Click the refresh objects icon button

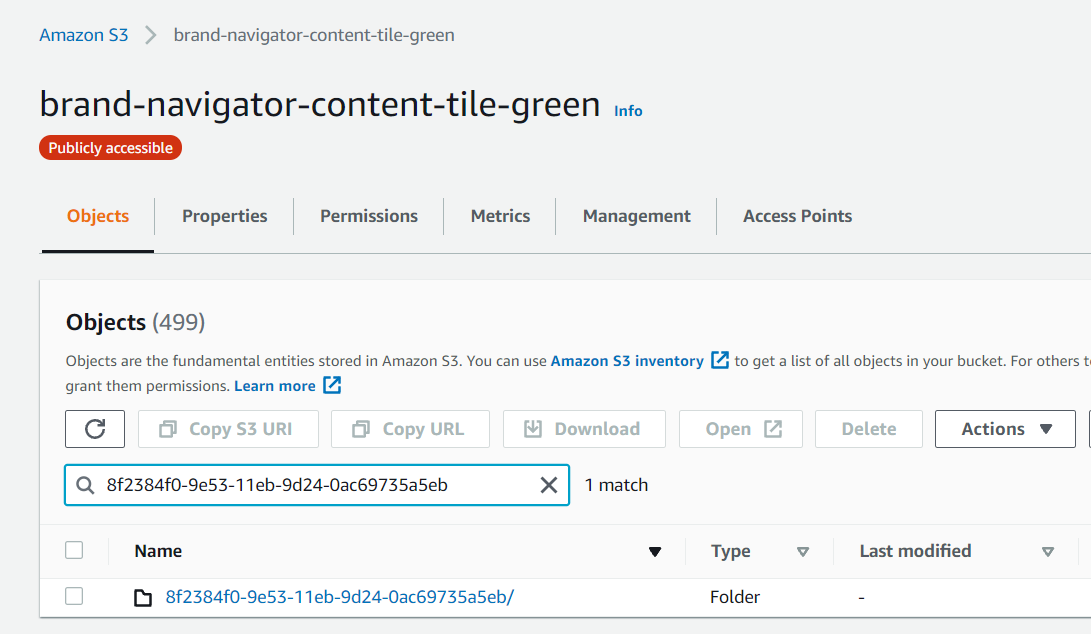(95, 429)
